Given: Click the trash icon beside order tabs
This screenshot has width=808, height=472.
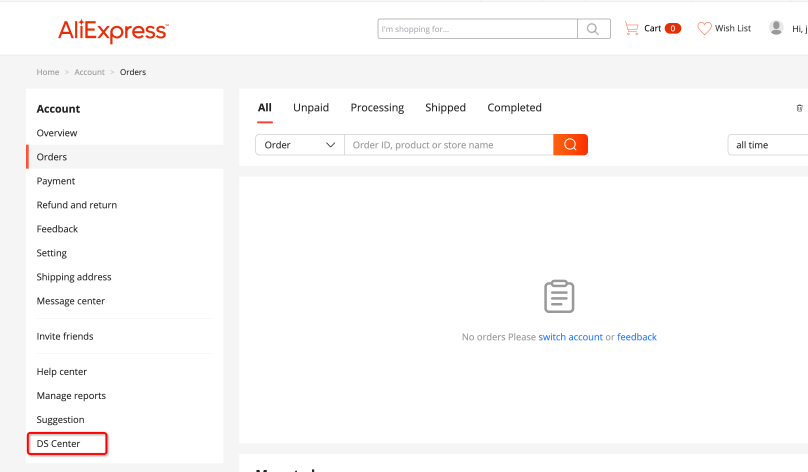Looking at the screenshot, I should 799,108.
